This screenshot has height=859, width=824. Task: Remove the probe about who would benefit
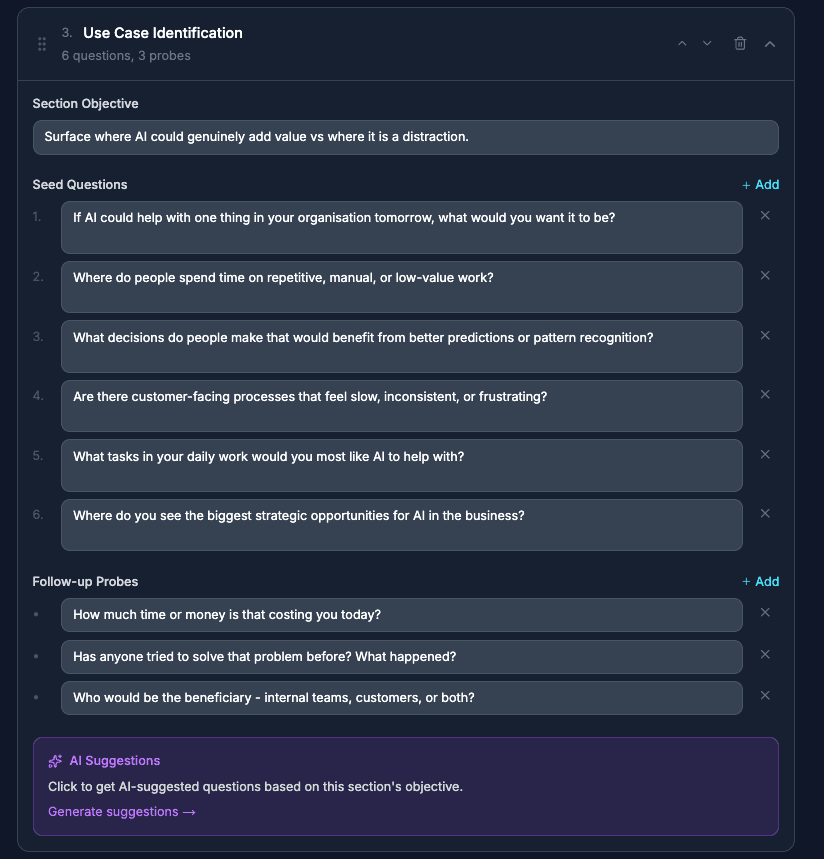click(x=765, y=695)
